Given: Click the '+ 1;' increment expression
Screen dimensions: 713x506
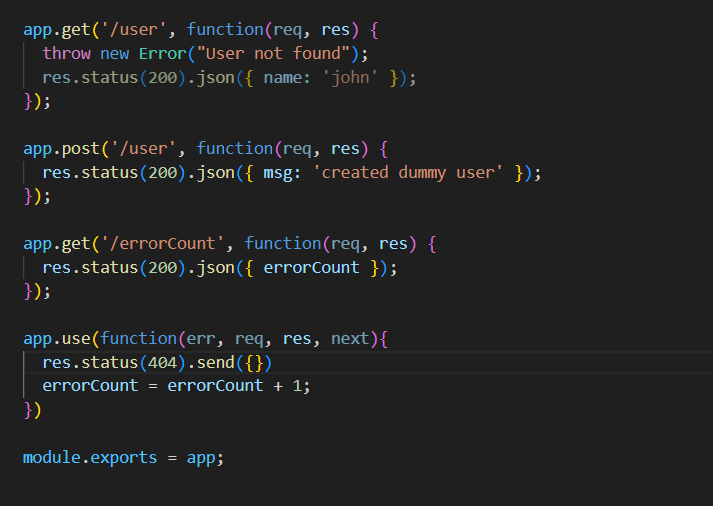Looking at the screenshot, I should [x=292, y=386].
